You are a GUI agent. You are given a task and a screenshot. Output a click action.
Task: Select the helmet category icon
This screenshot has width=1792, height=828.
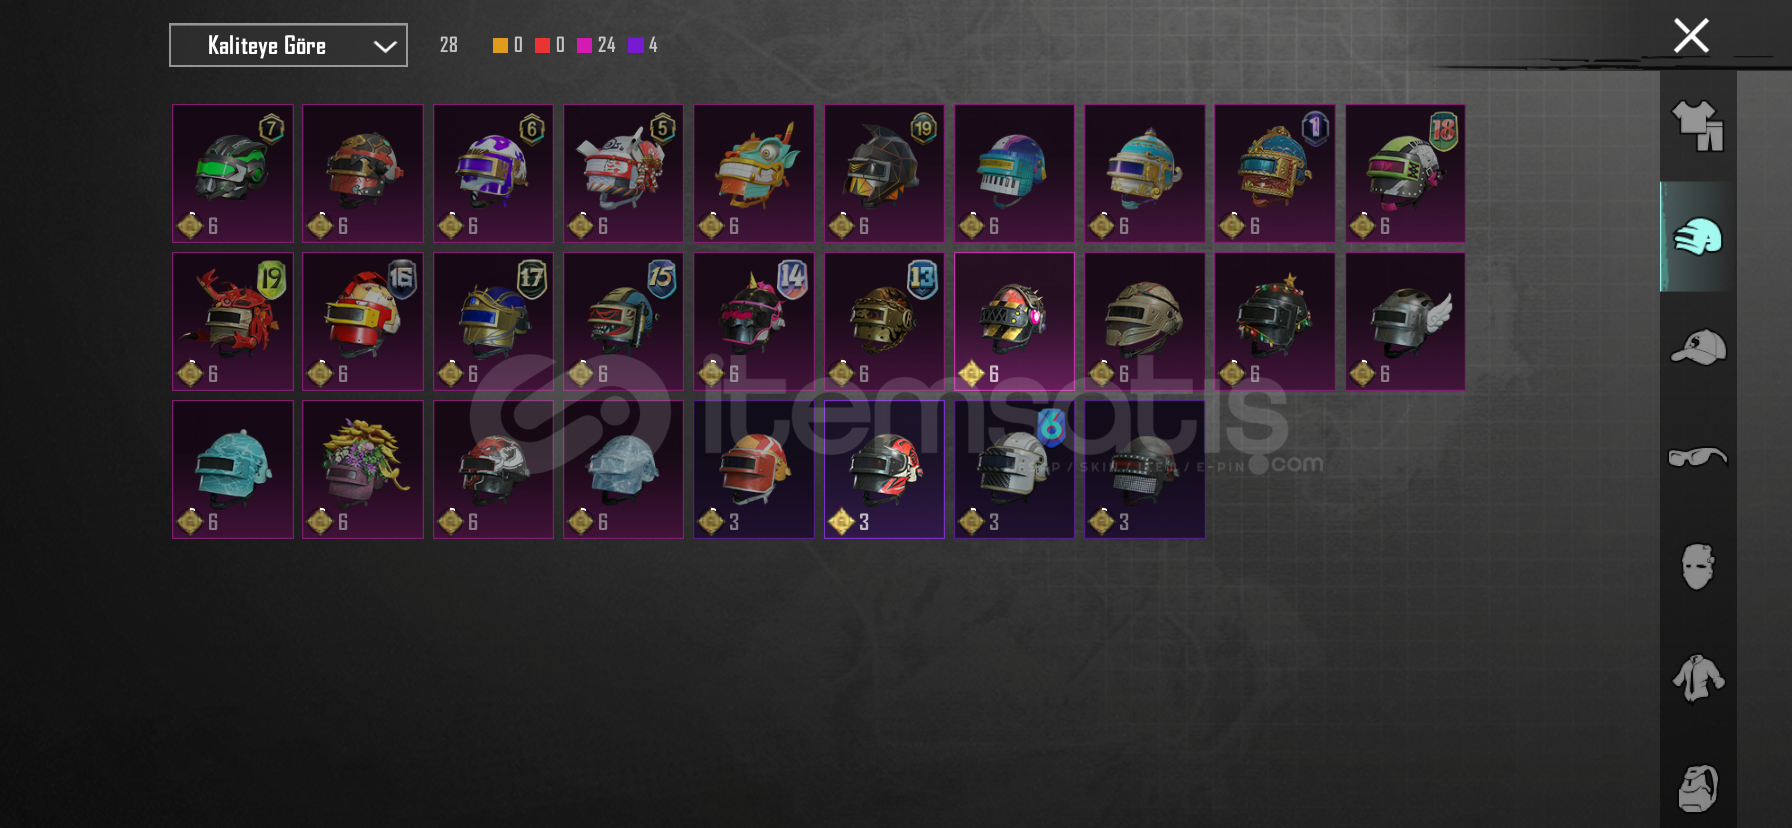click(x=1698, y=237)
